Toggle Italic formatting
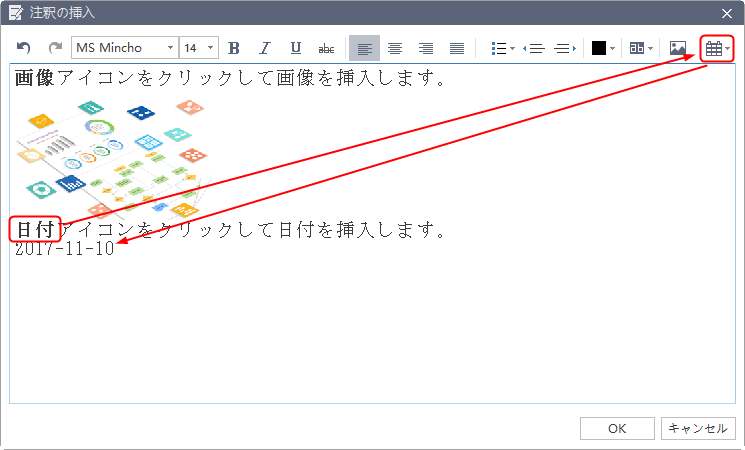The width and height of the screenshot is (745, 450). click(x=265, y=48)
